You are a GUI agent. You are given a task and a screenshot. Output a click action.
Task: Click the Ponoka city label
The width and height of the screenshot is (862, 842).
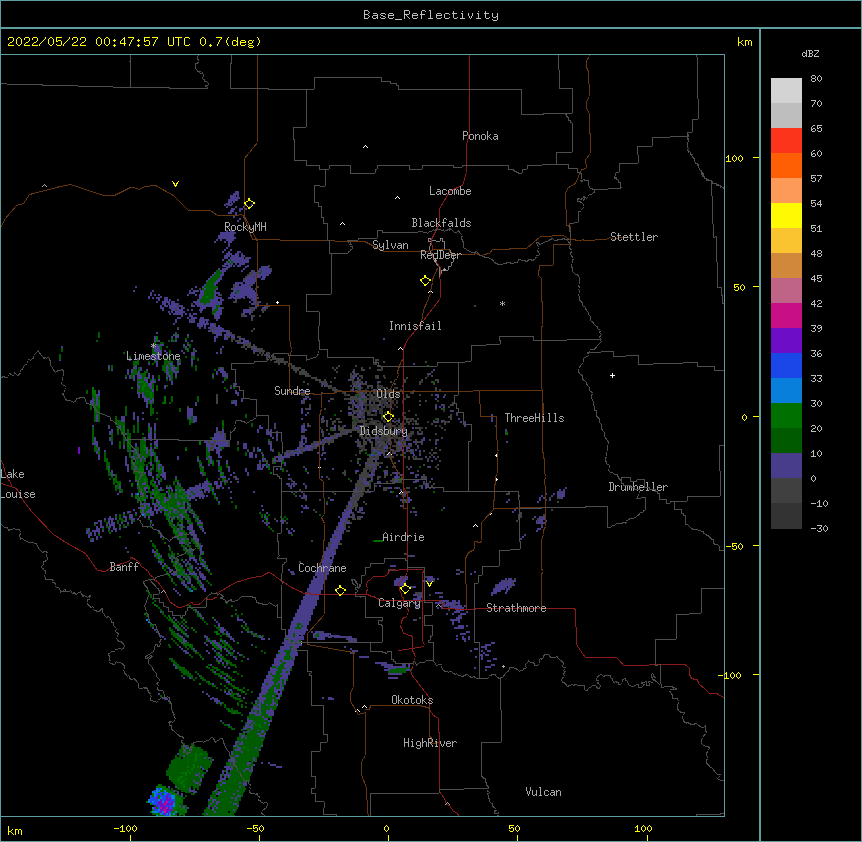[x=480, y=136]
